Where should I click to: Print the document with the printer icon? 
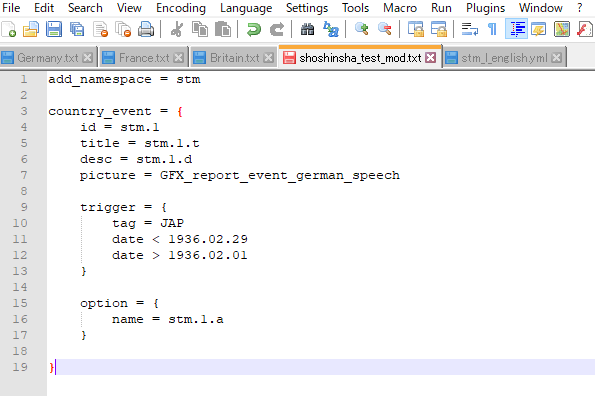[146, 29]
